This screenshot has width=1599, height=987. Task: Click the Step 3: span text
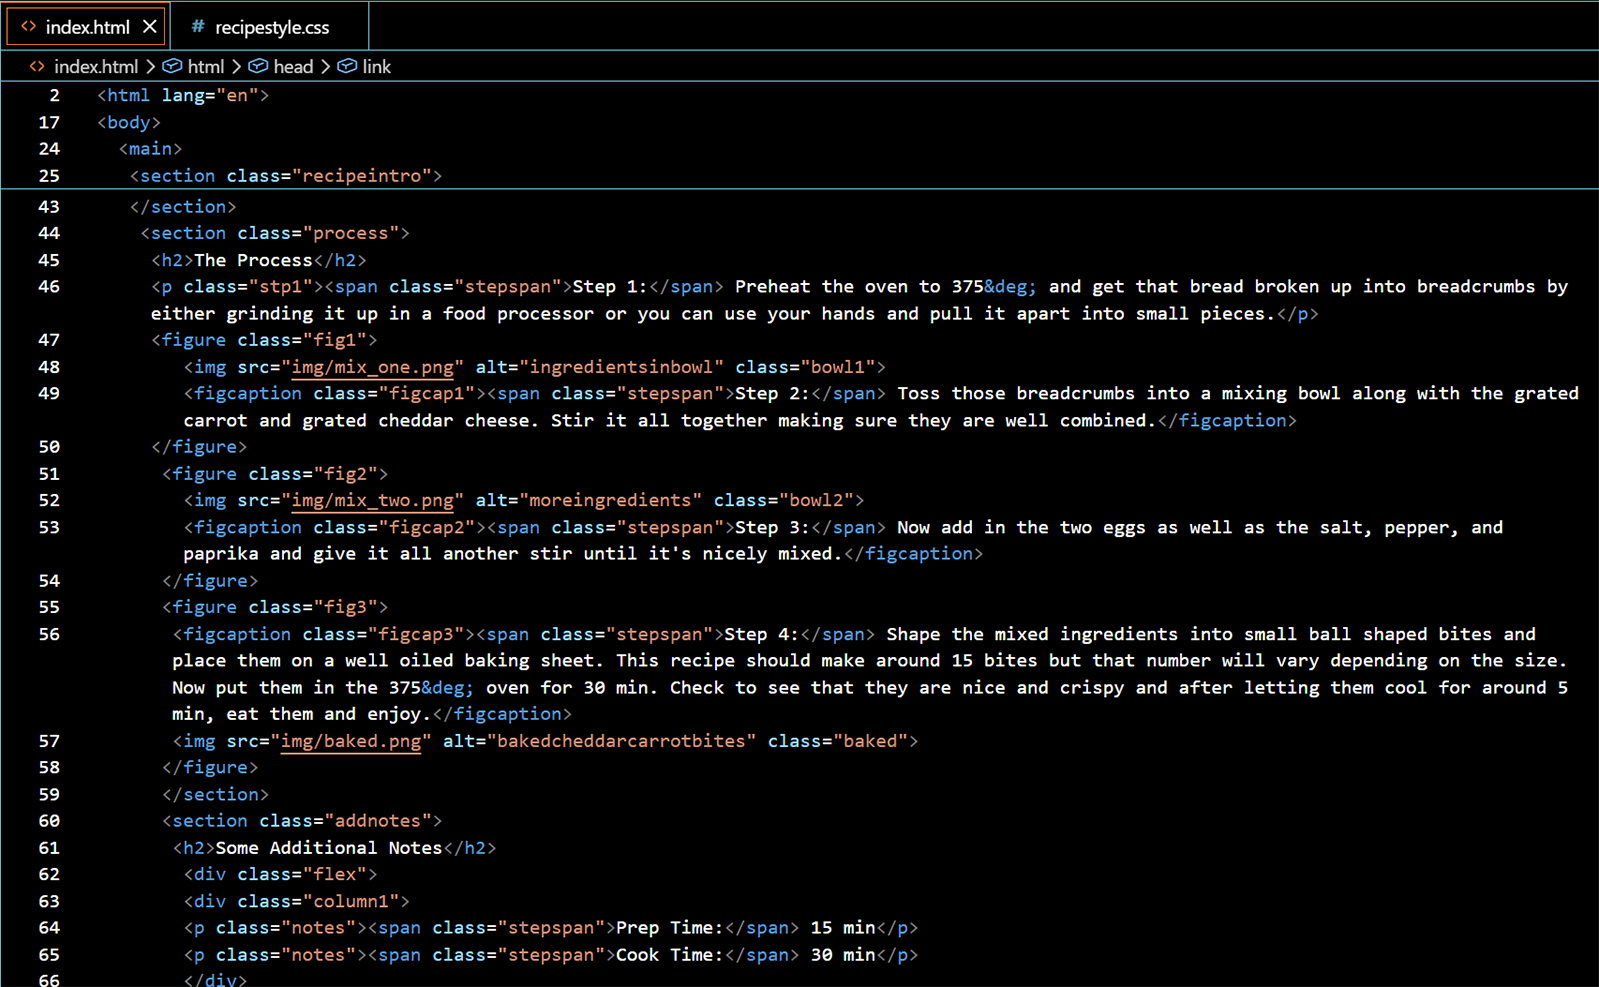772,527
